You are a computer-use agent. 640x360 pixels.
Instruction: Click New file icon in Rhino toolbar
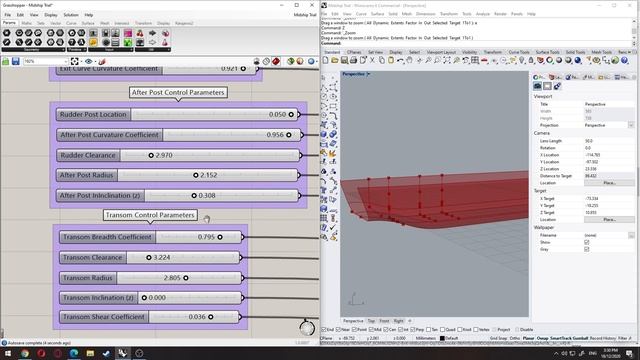325,60
